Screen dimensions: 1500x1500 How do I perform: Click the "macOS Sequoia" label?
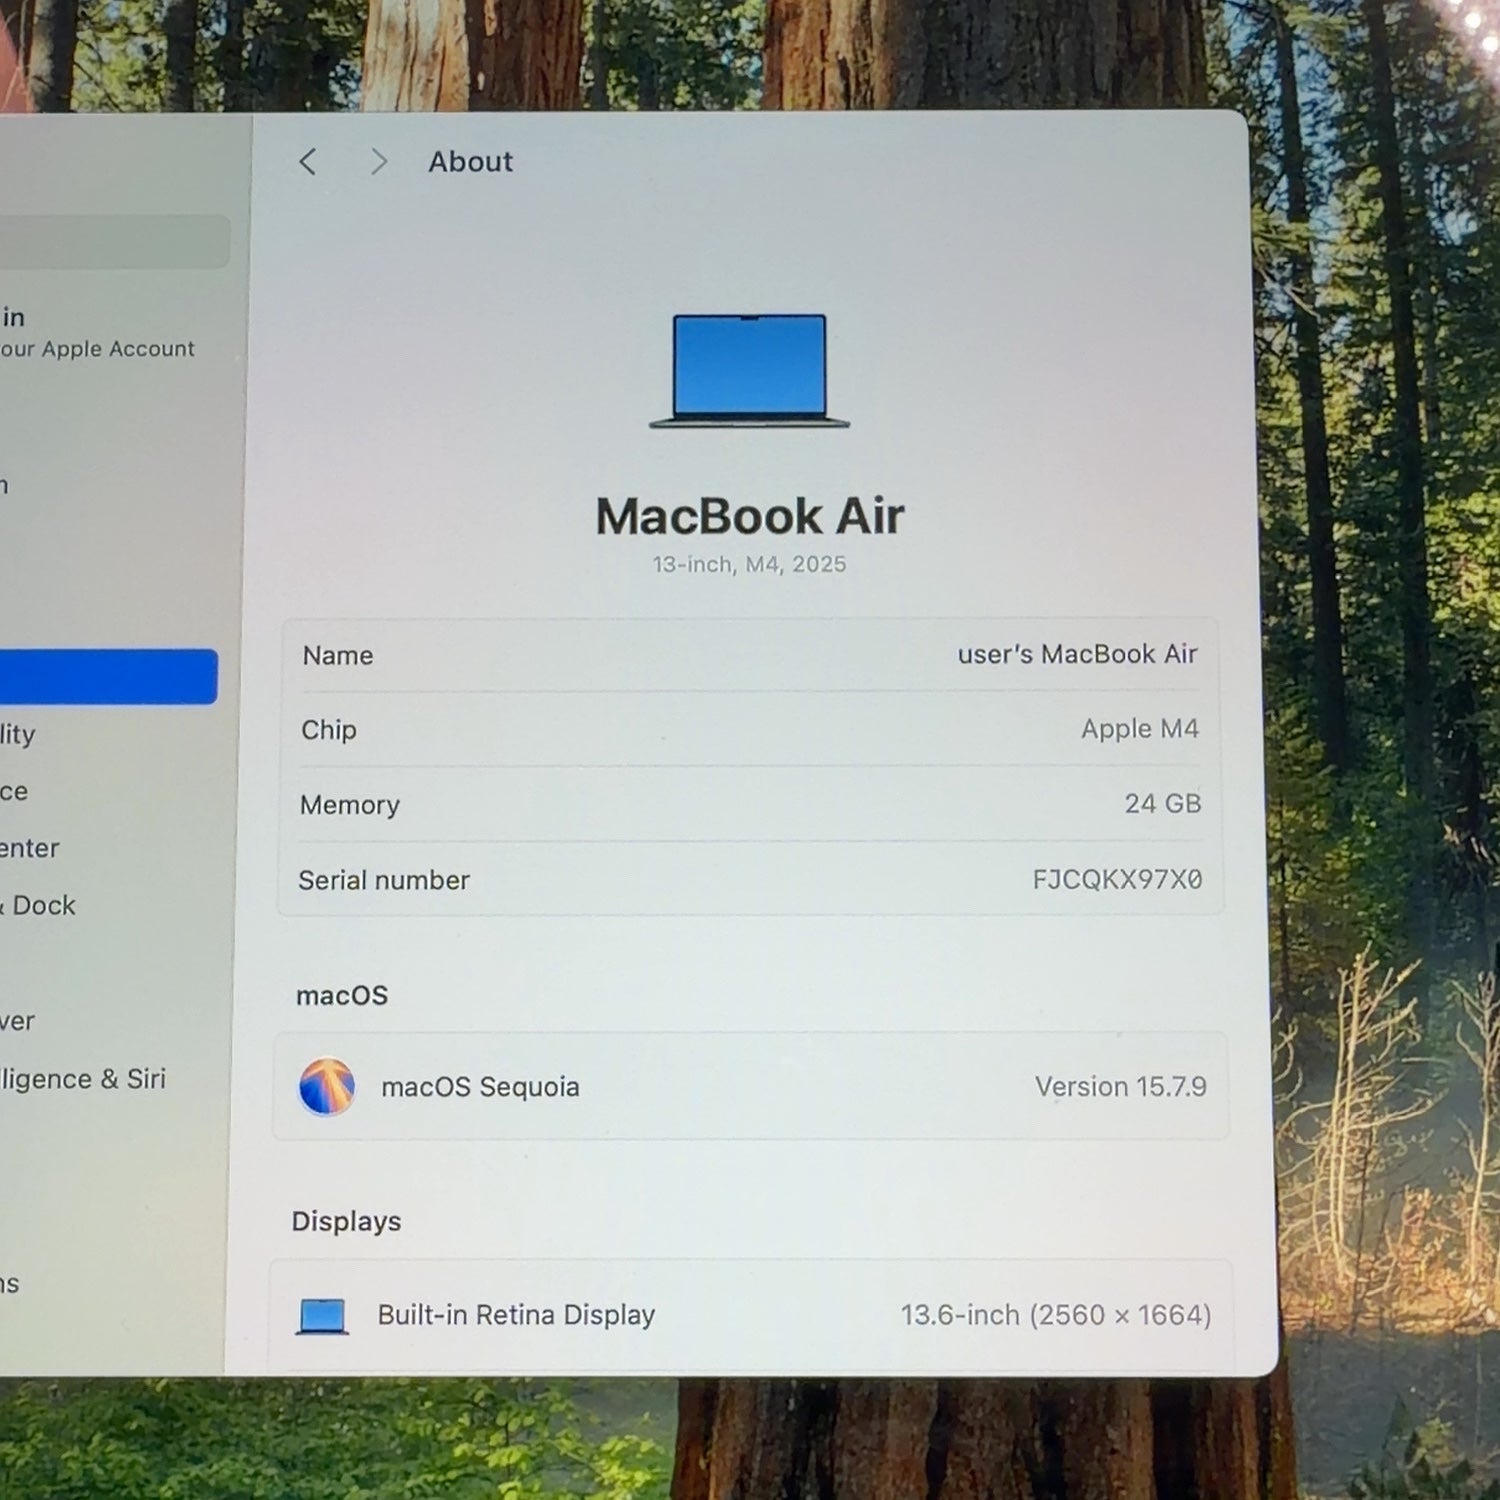pos(480,1088)
